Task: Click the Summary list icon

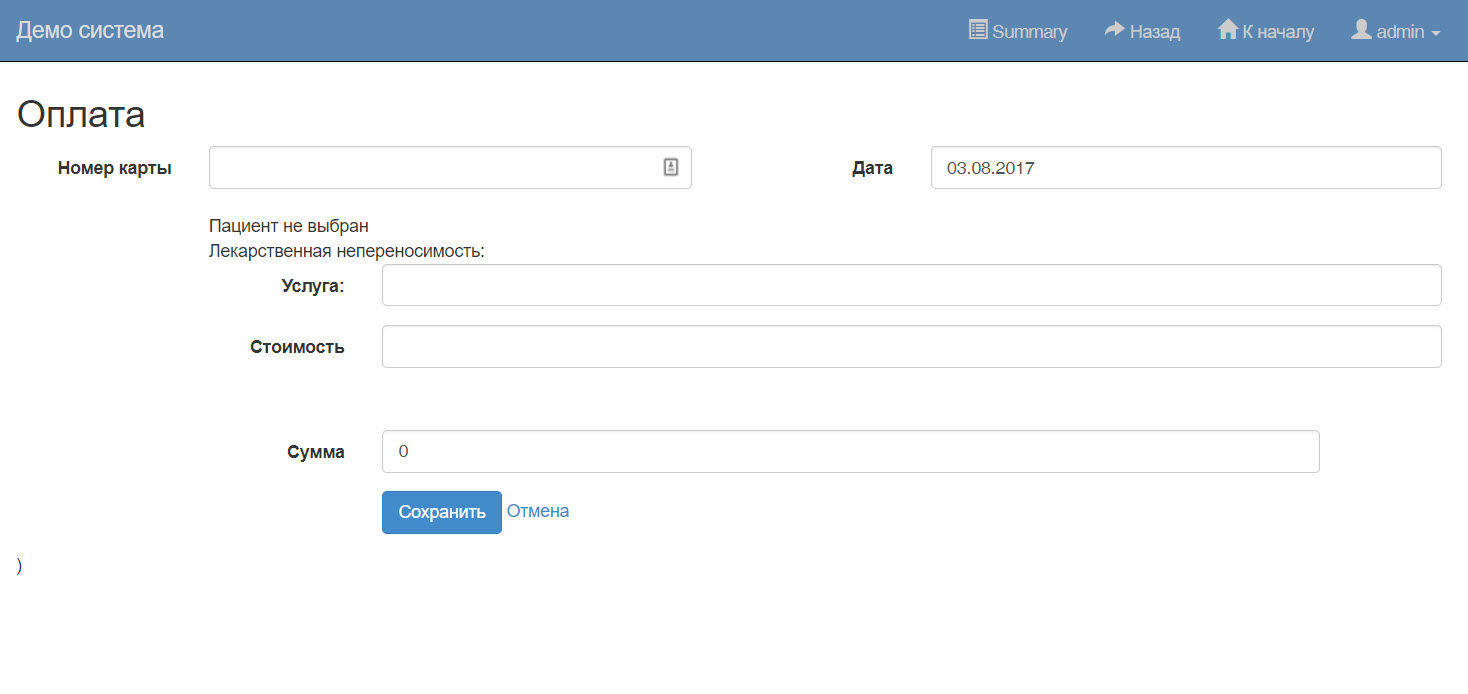Action: (978, 30)
